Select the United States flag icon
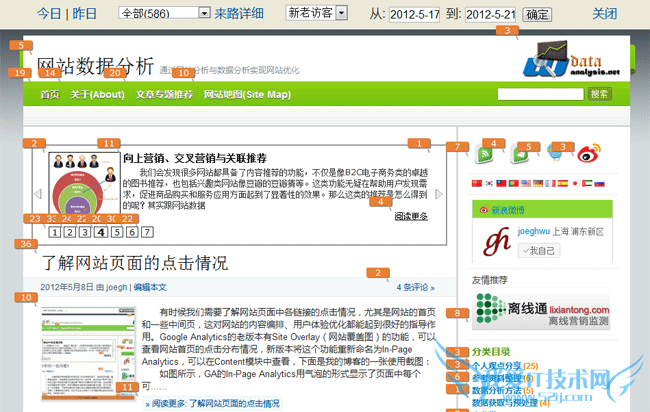Viewport: 650px width, 412px height. pos(526,183)
